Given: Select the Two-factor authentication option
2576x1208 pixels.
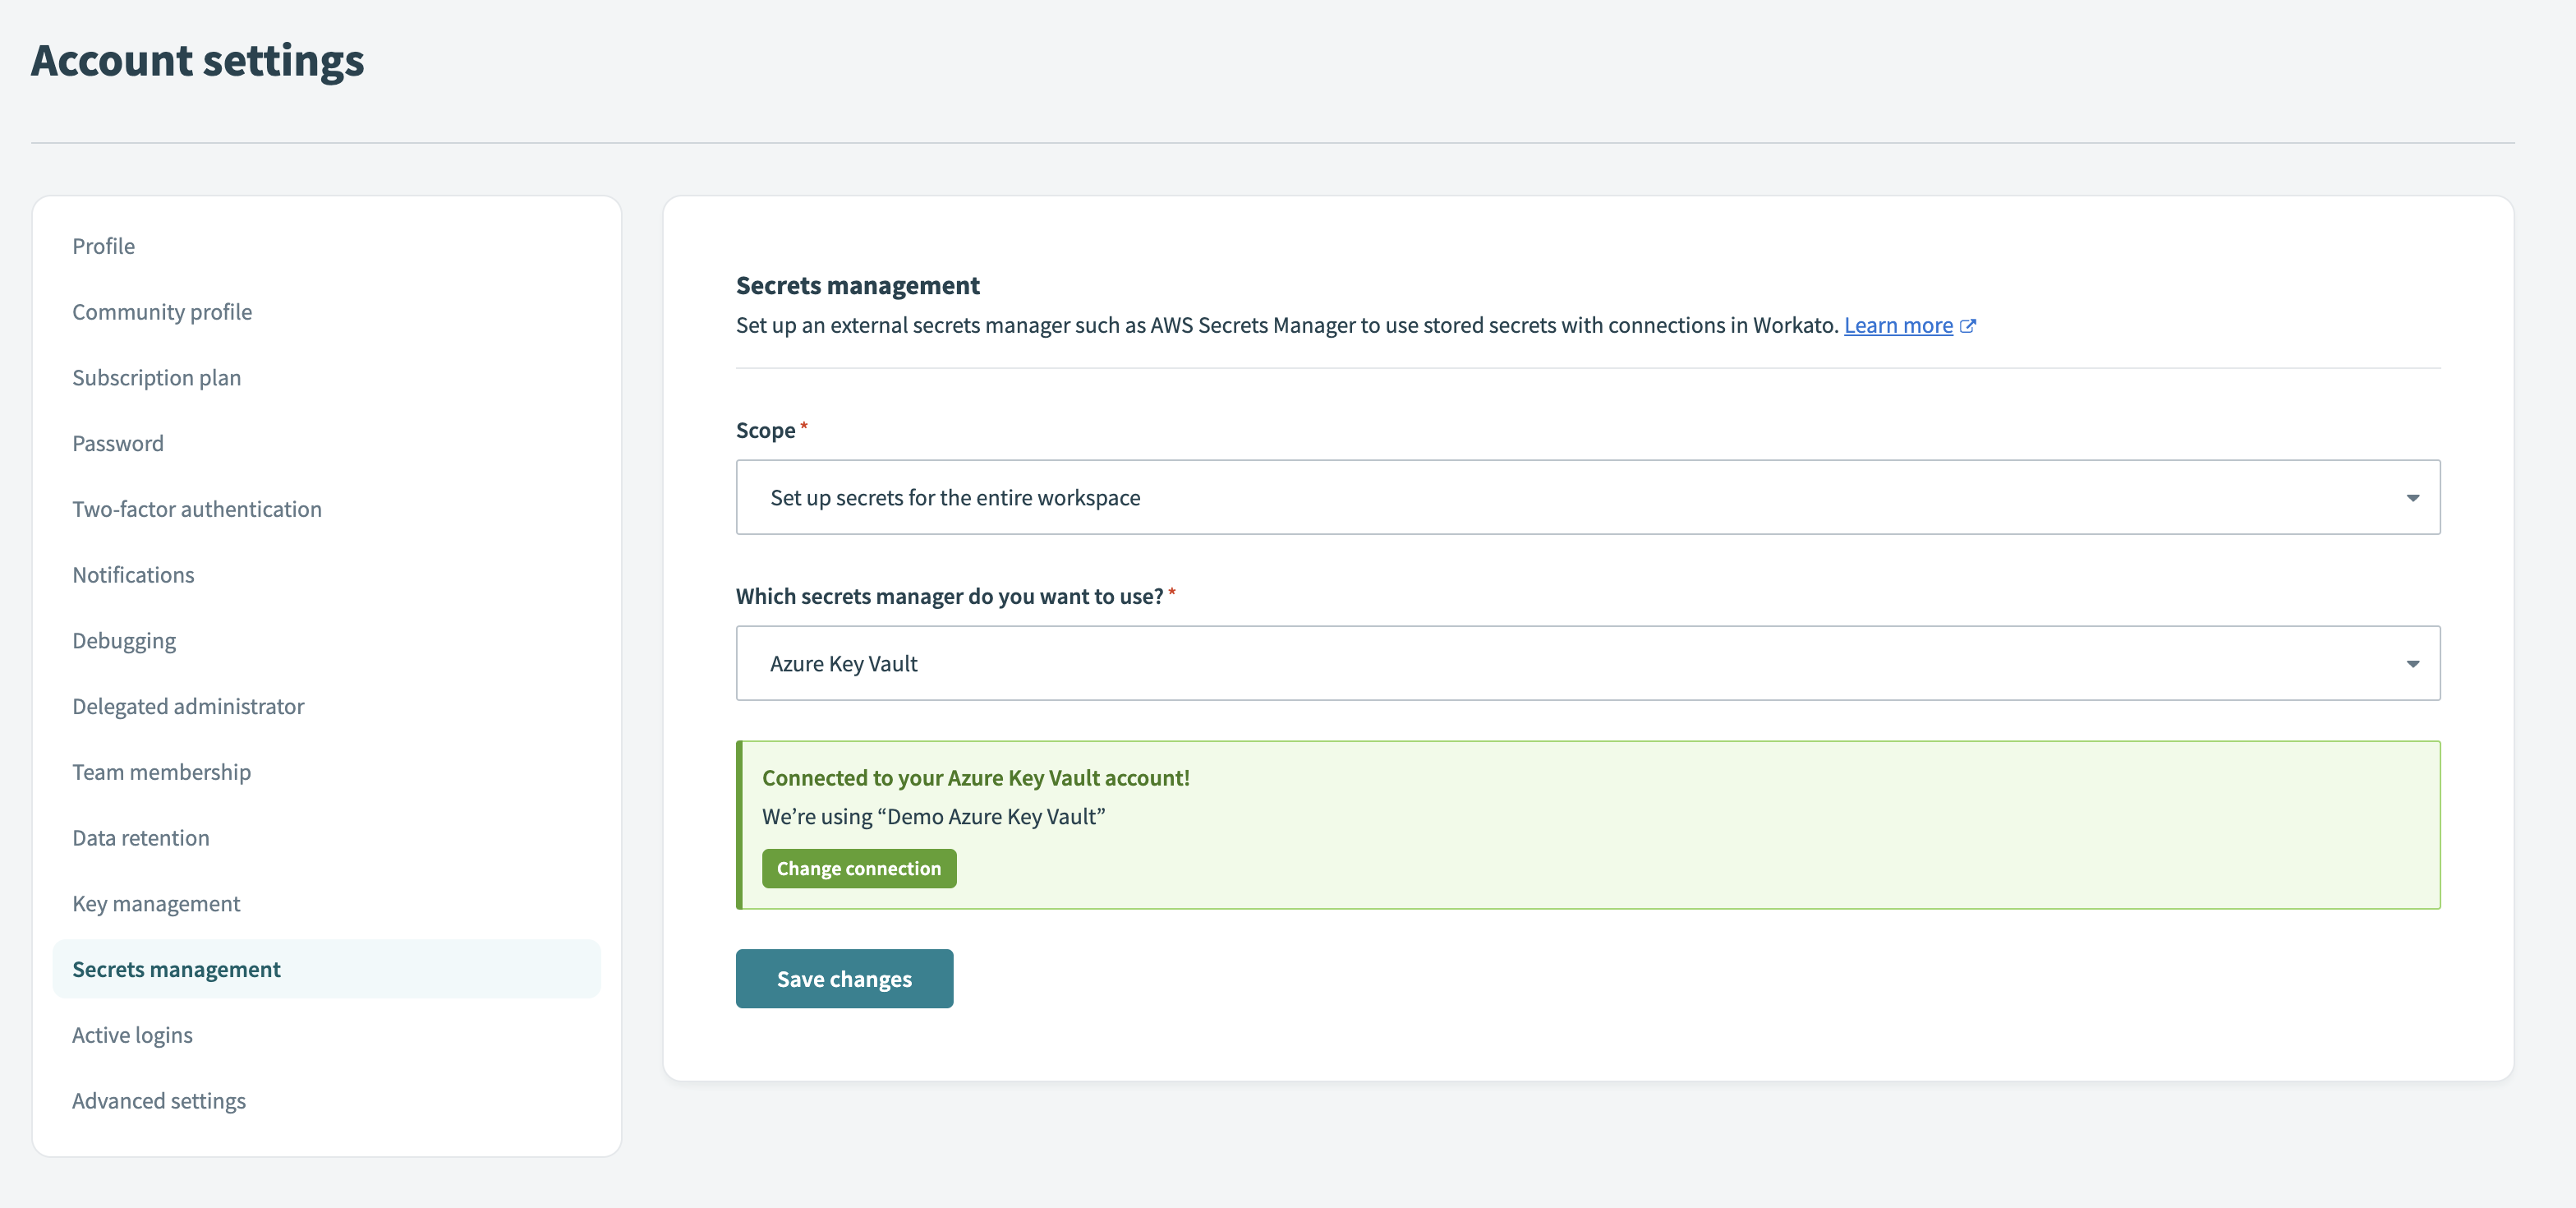Looking at the screenshot, I should [197, 508].
